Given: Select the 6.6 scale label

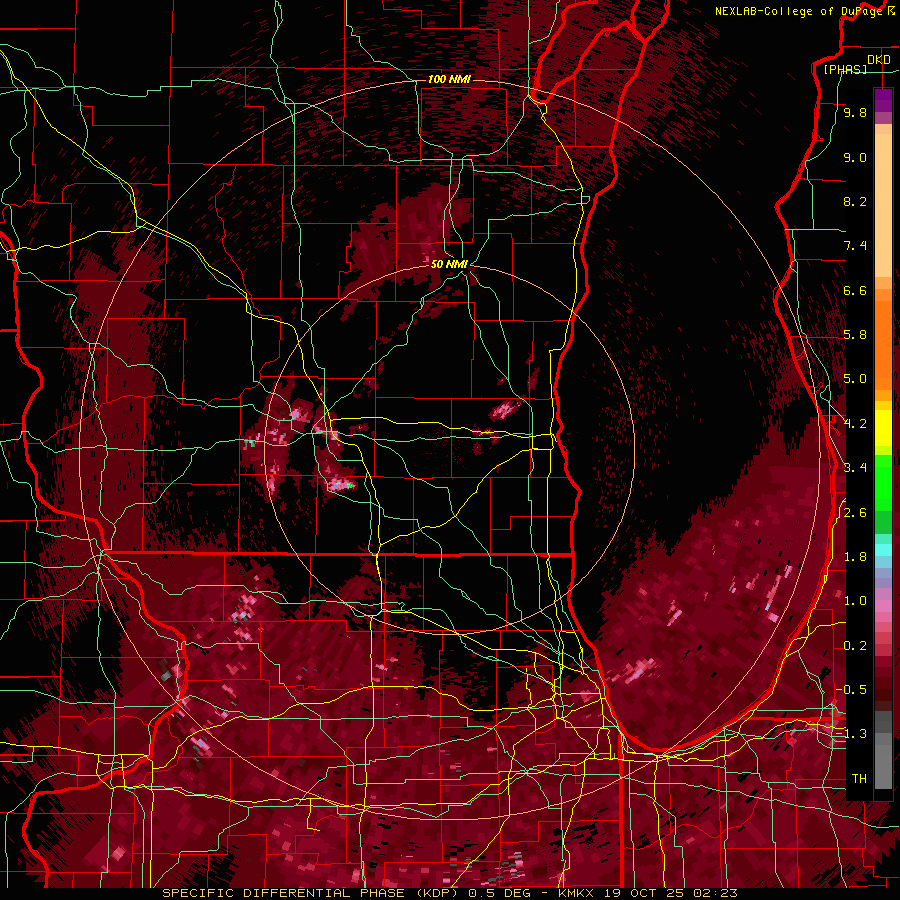Looking at the screenshot, I should point(855,290).
